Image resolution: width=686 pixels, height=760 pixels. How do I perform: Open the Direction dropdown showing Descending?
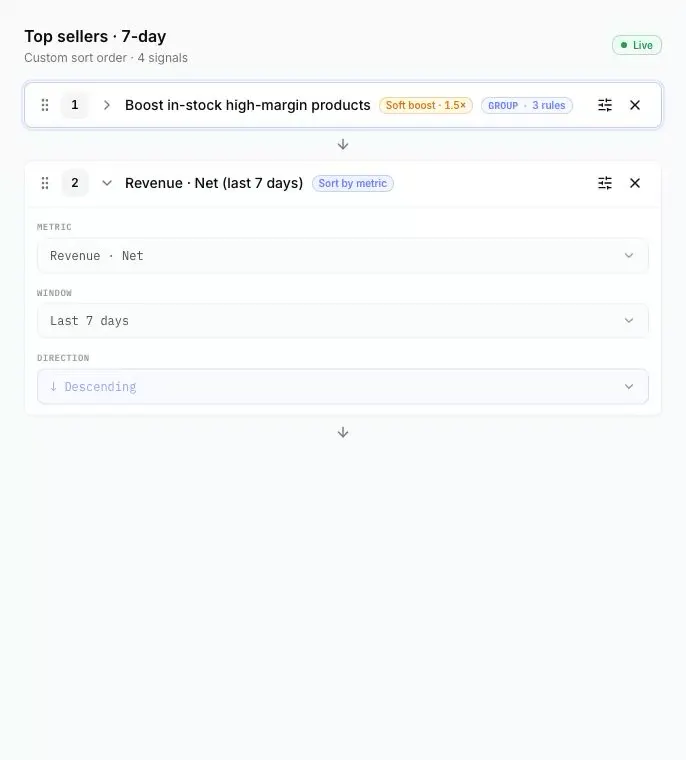click(x=343, y=386)
